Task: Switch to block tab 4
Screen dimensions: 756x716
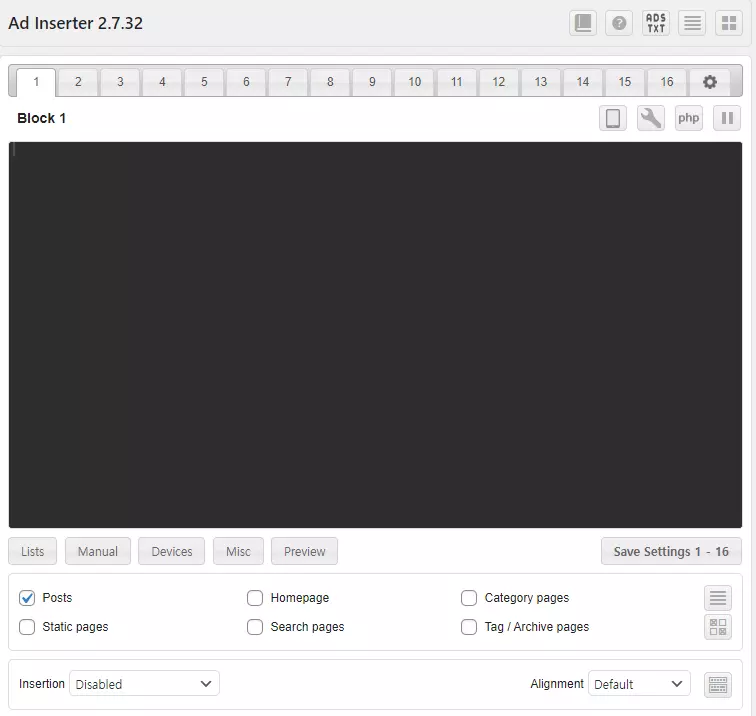Action: pos(162,82)
